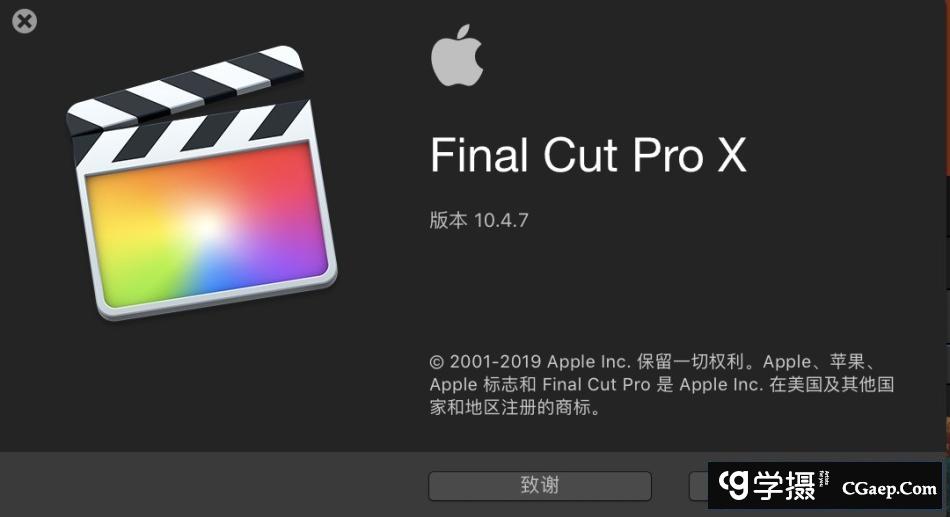This screenshot has width=950, height=517.
Task: Click the Final Cut Pro X title text
Action: pyautogui.click(x=588, y=155)
